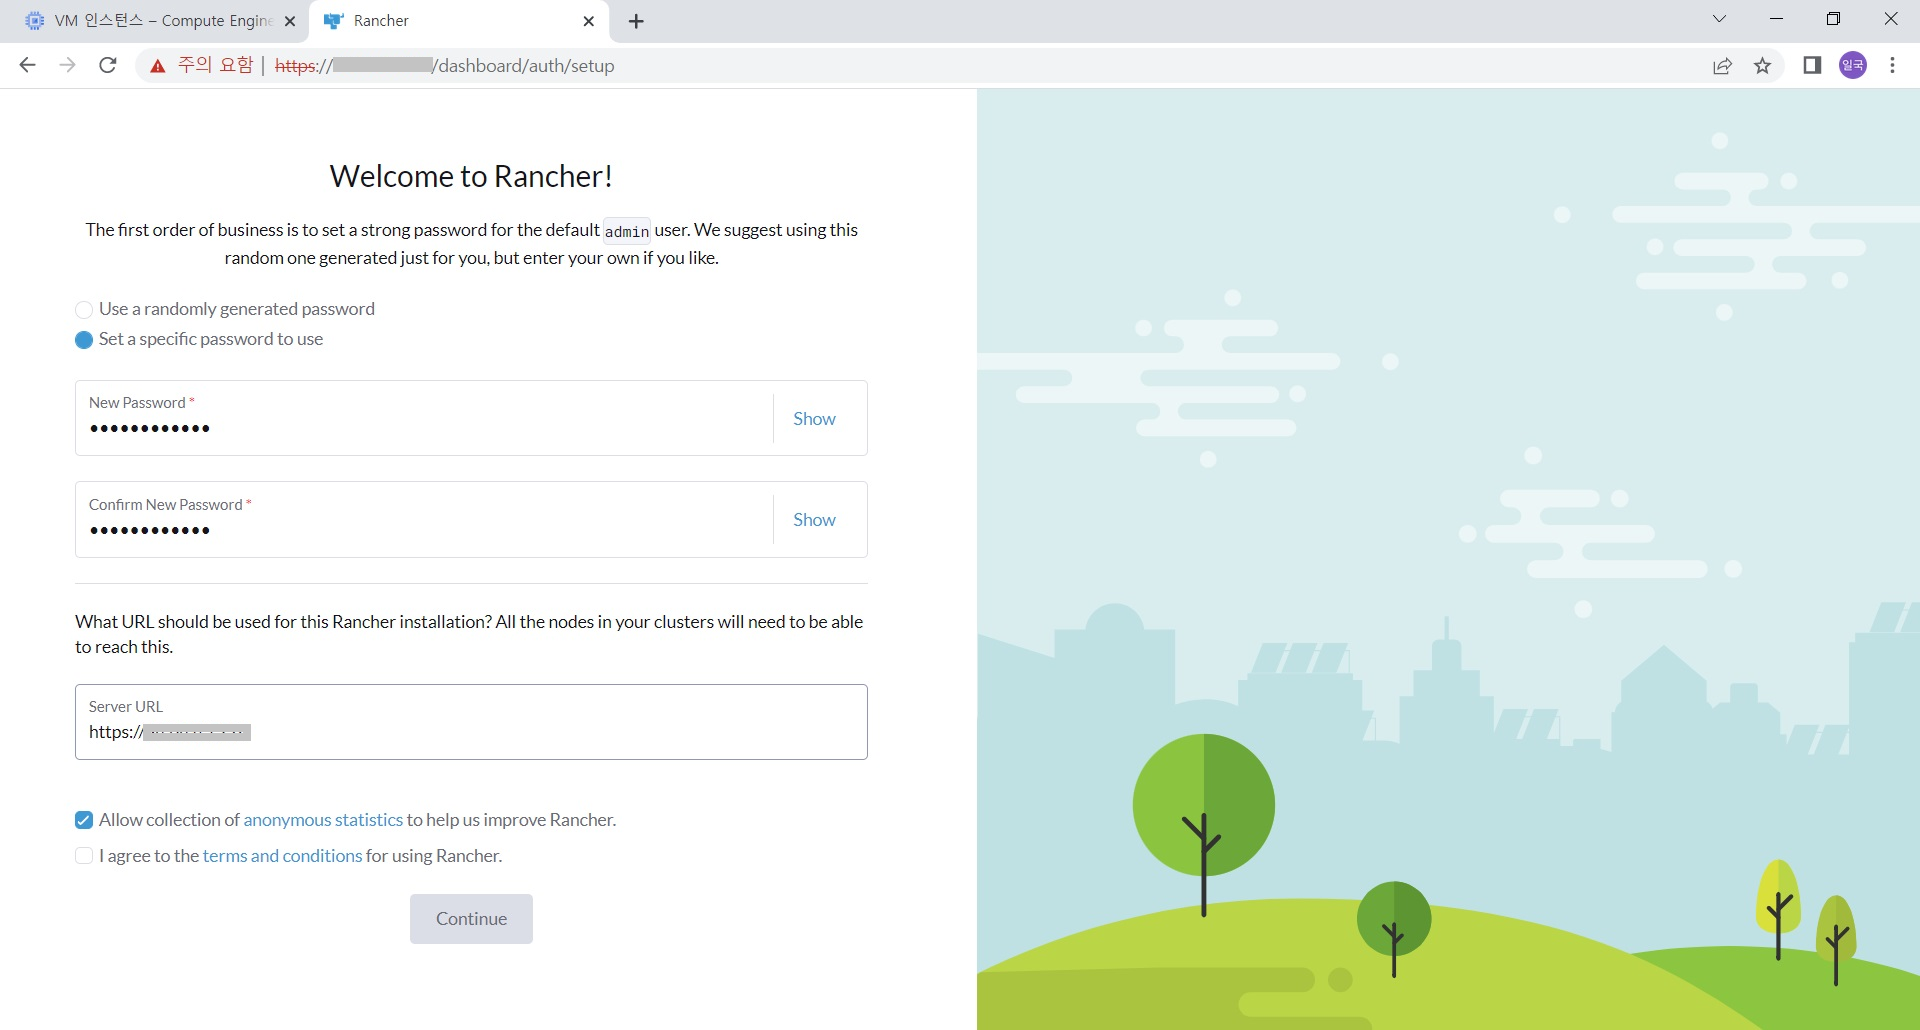This screenshot has height=1030, width=1920.
Task: Open a new browser tab
Action: pyautogui.click(x=636, y=21)
